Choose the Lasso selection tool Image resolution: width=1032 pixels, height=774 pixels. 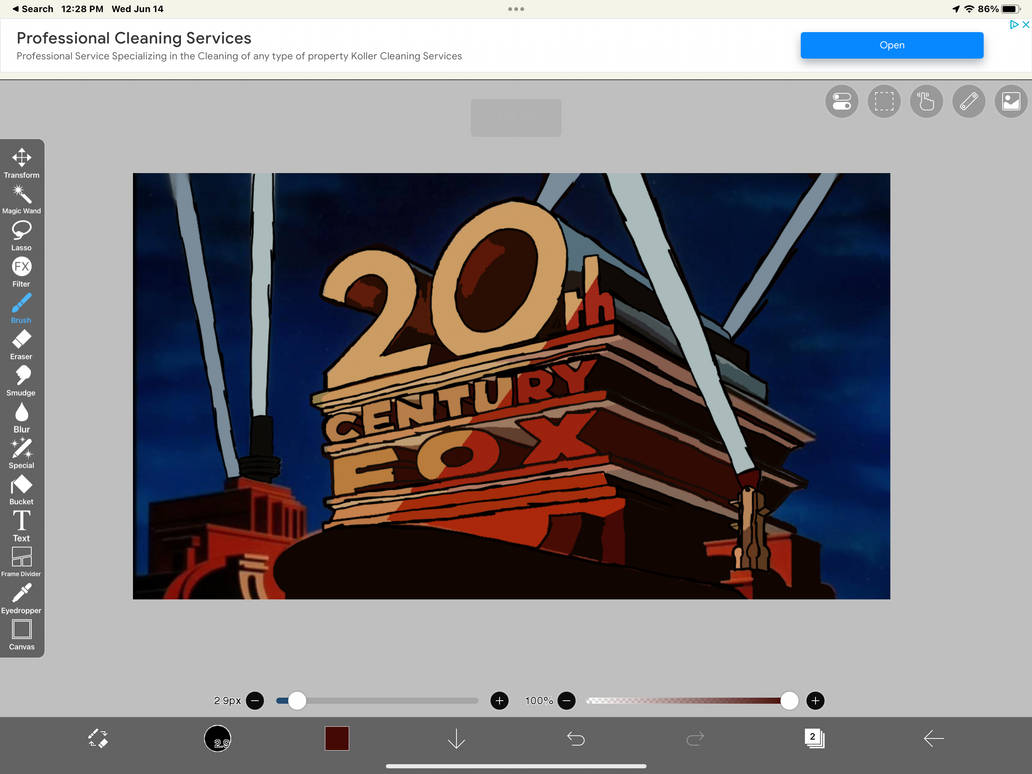click(21, 236)
